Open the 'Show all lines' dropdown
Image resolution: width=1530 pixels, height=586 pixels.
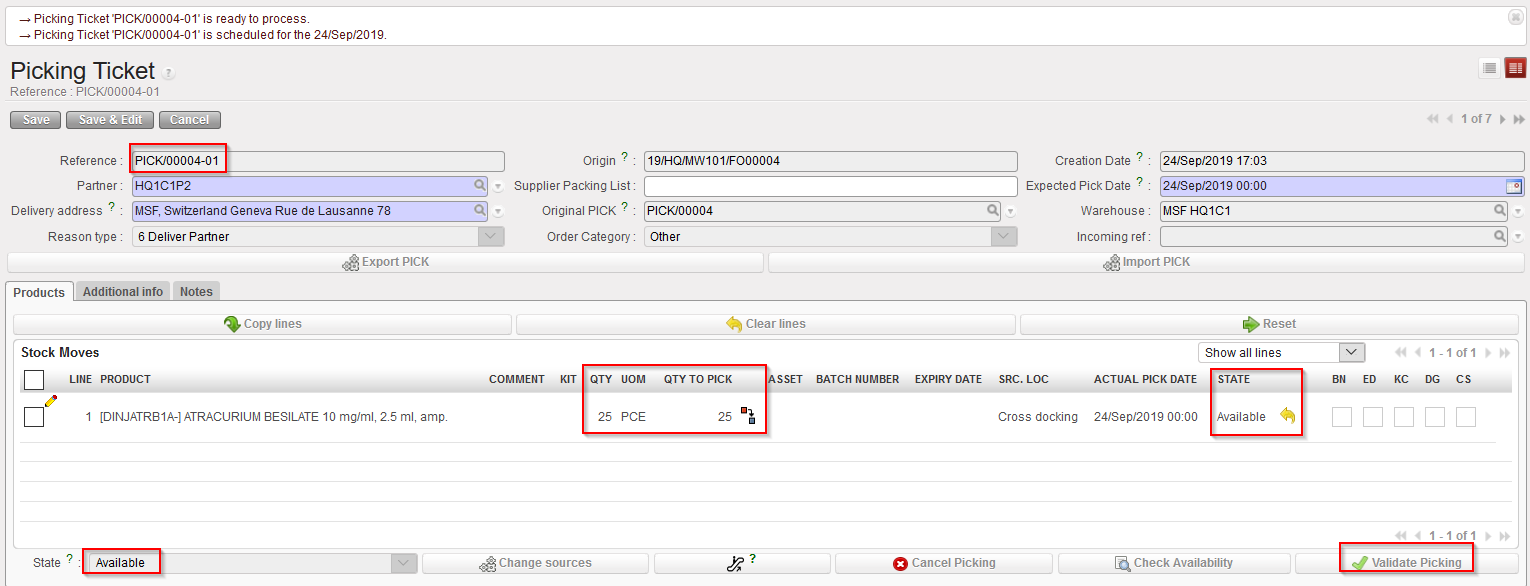[1281, 352]
